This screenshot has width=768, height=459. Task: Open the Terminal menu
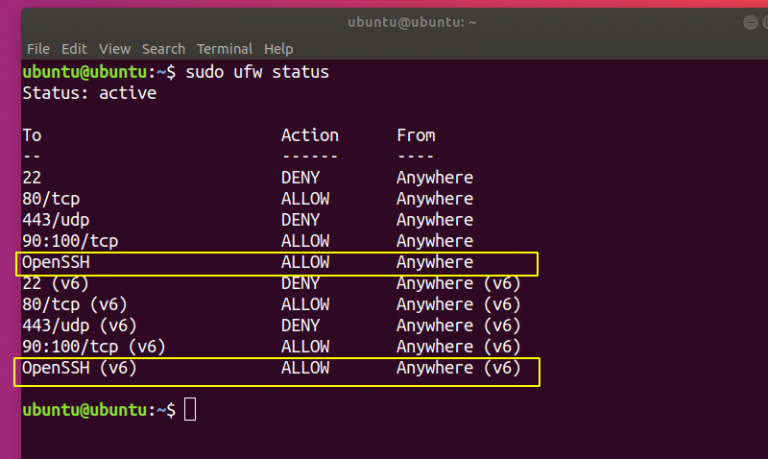[x=224, y=48]
